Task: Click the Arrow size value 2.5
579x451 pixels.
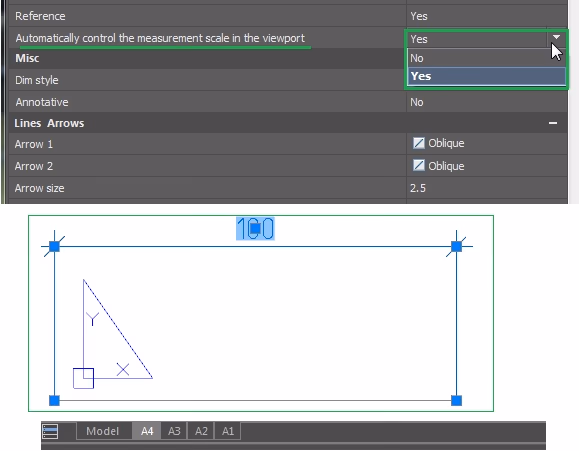Action: 418,188
